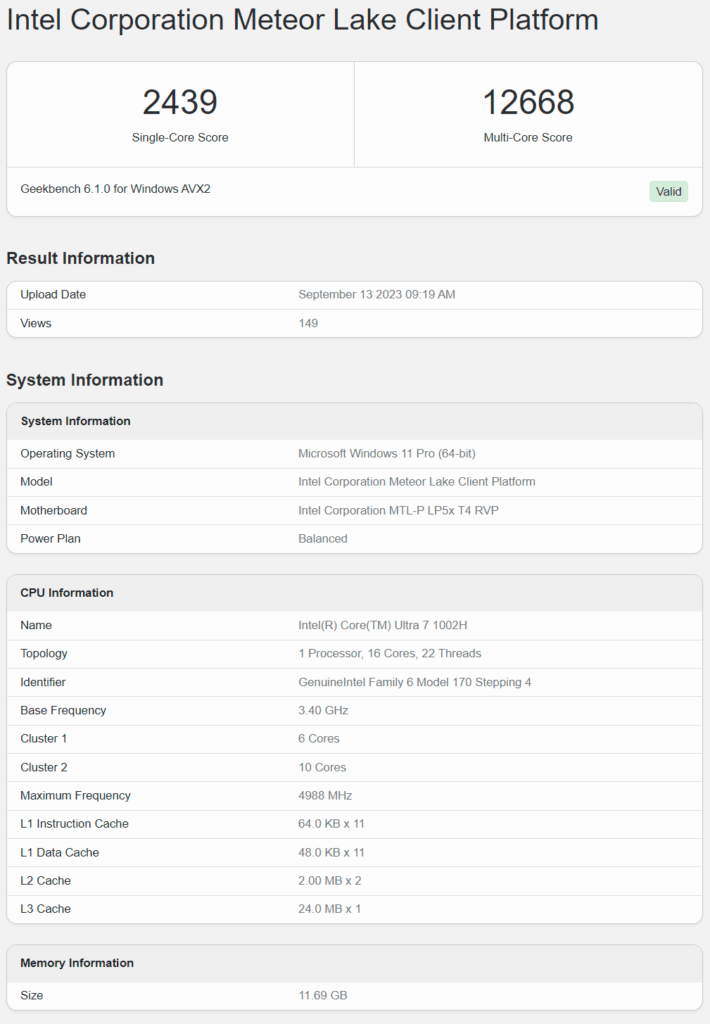Click the large System Information section heading
710x1024 pixels.
[85, 380]
